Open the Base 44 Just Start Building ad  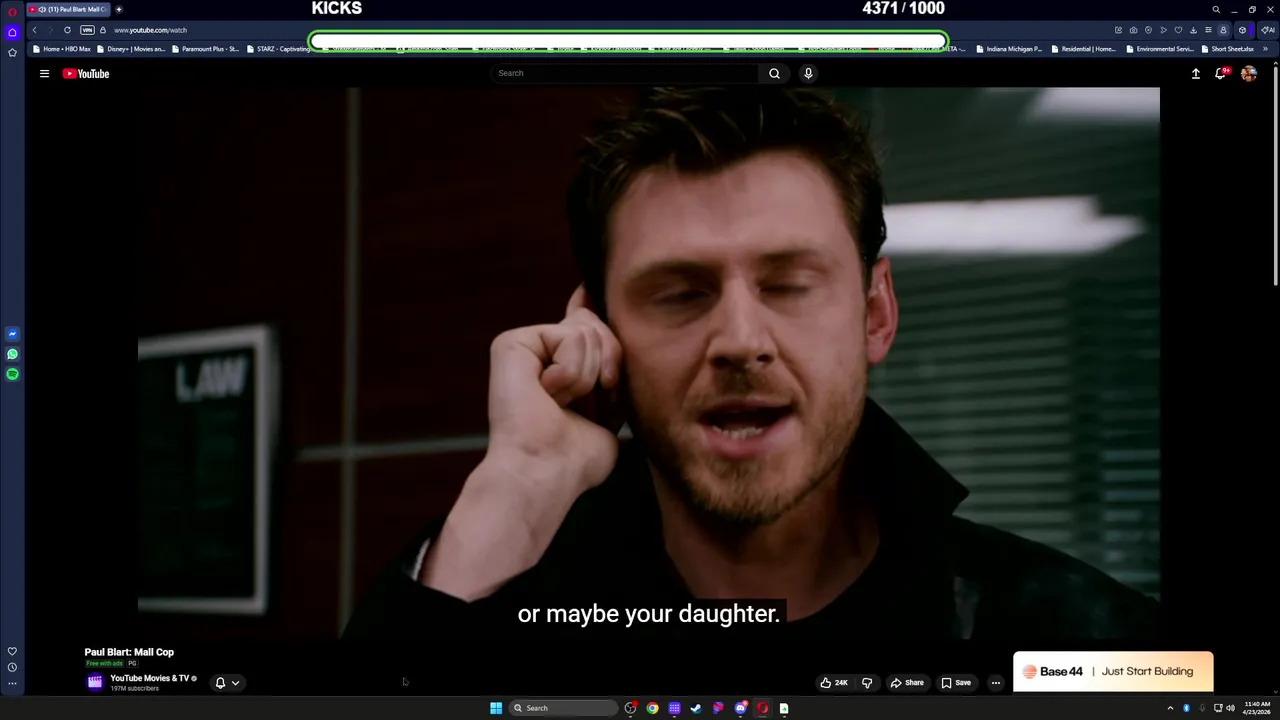tap(1113, 672)
